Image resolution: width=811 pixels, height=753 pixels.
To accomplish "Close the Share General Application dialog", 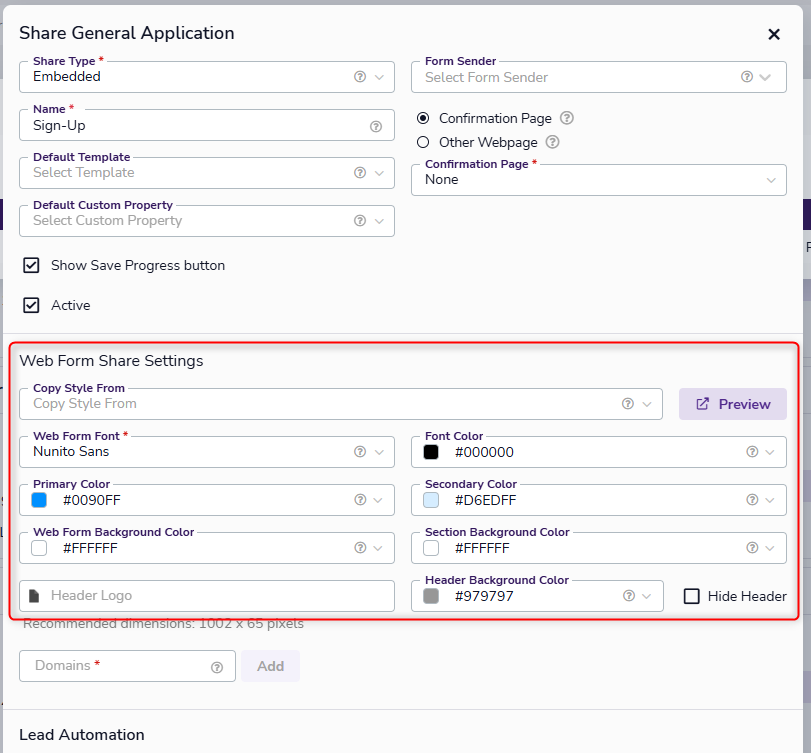I will tap(773, 34).
